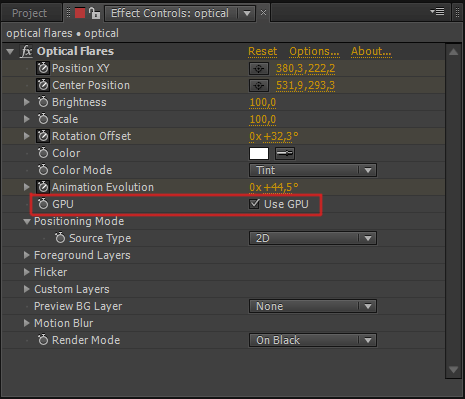Screen dimensions: 465x399
Task: Open Optical Flares Options
Action: 314,51
